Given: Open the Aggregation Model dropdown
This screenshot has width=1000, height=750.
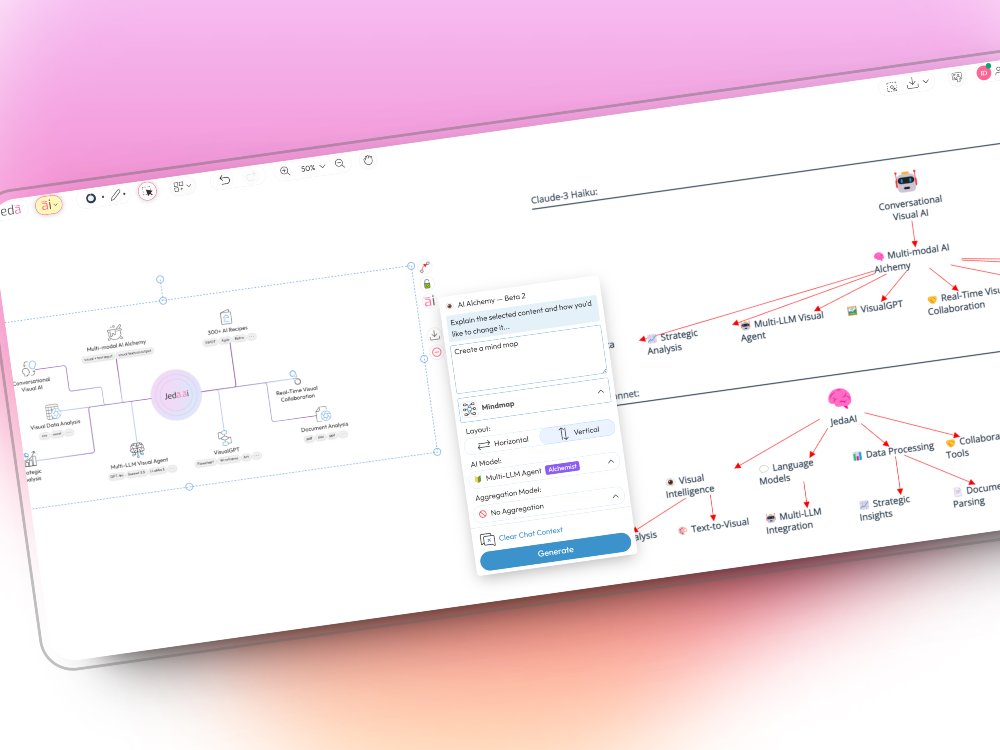Looking at the screenshot, I should coord(550,504).
